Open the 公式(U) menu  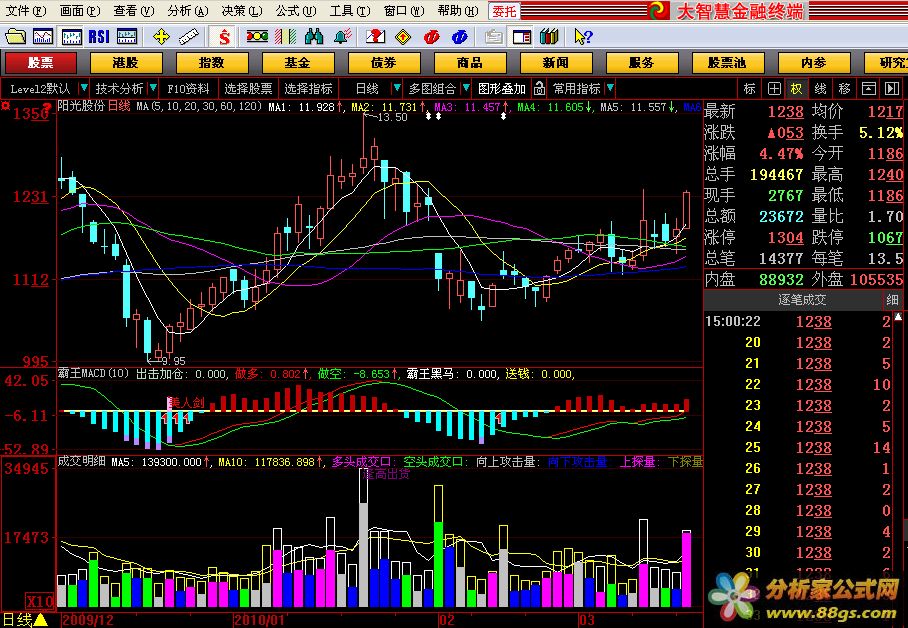click(296, 10)
